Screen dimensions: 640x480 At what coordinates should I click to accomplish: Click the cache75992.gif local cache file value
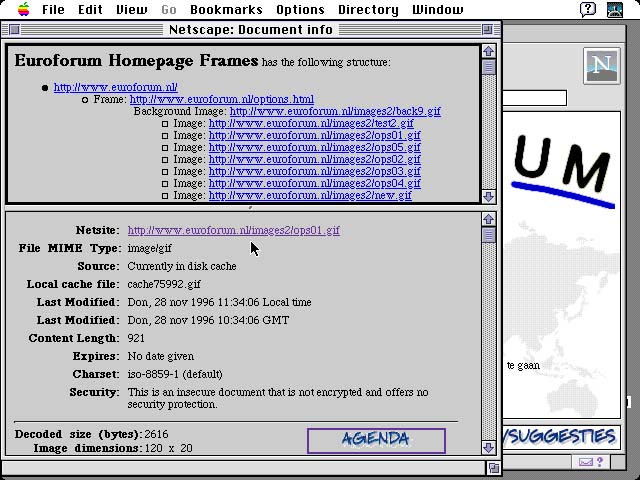[x=164, y=284]
